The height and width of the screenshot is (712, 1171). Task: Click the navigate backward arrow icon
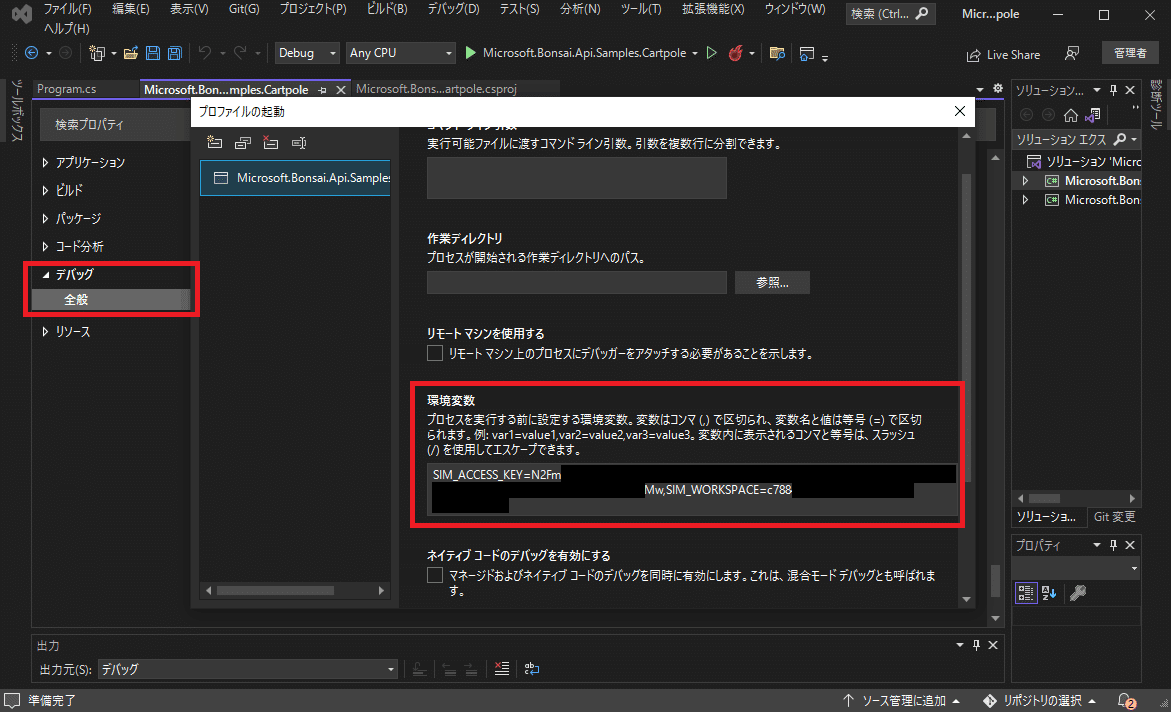tap(31, 53)
